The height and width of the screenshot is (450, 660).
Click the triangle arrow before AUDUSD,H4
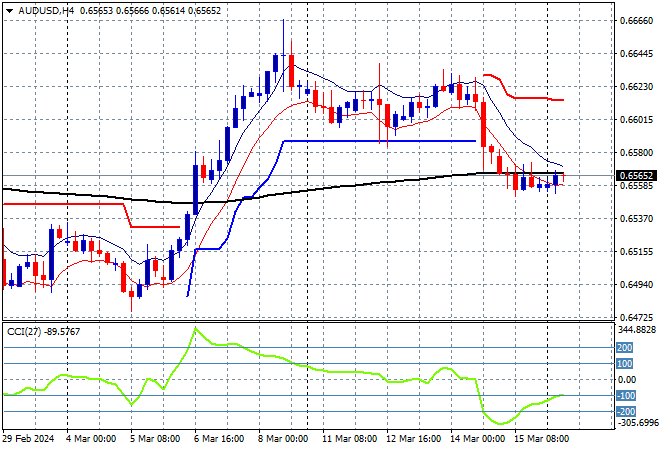tap(9, 9)
